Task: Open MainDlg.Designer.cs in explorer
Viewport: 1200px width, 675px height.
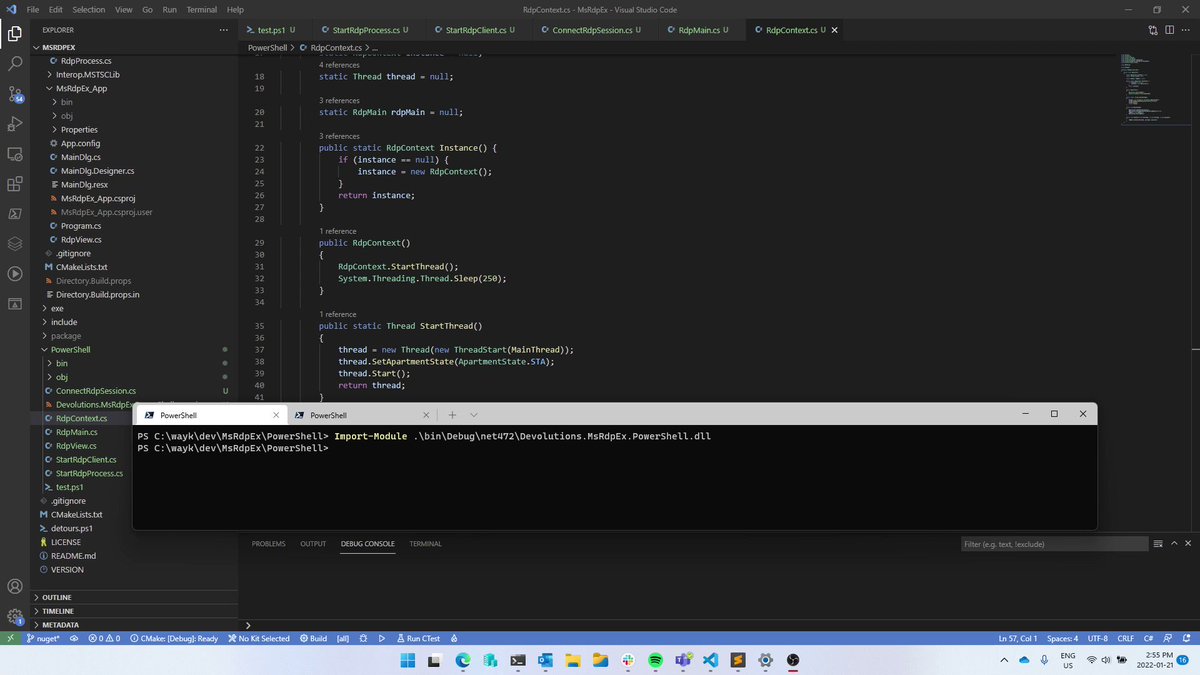Action: coord(97,171)
